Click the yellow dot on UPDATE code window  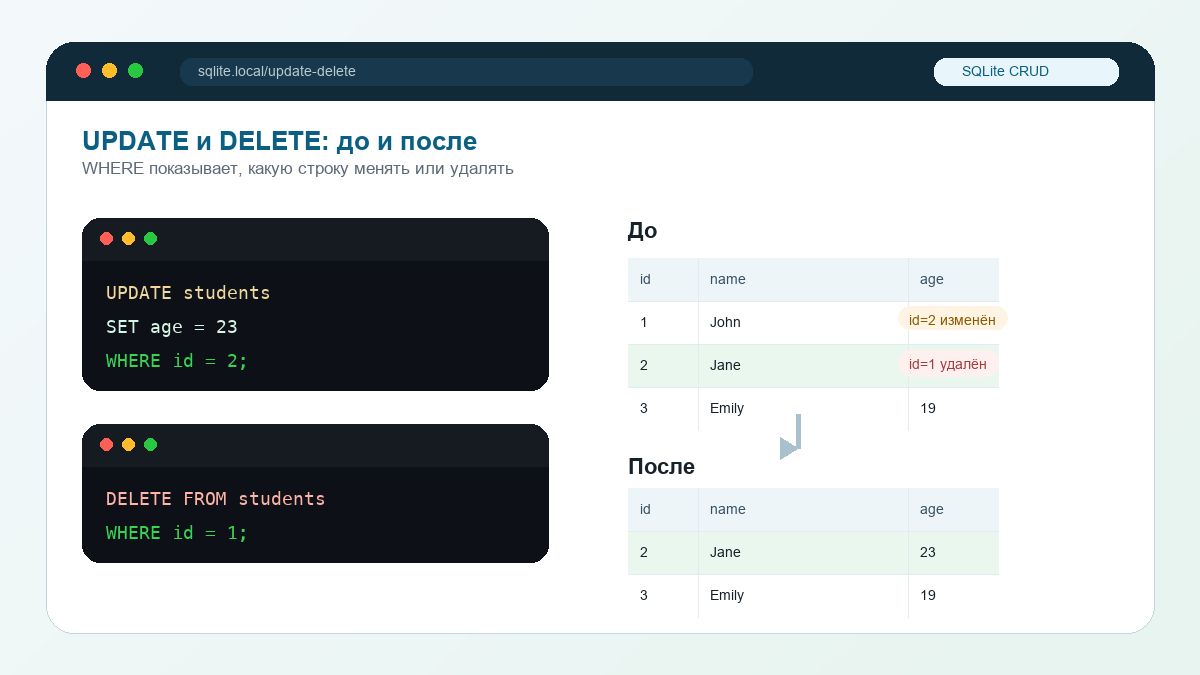128,239
